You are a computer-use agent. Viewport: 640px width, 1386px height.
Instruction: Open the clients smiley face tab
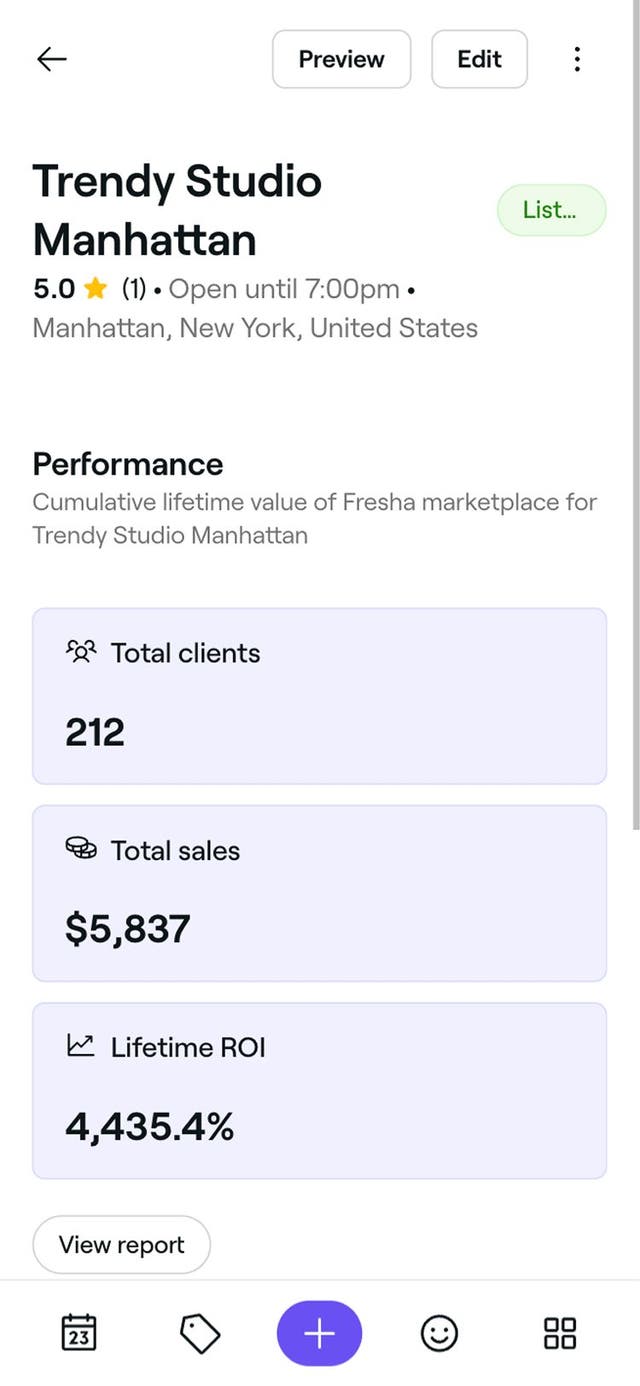tap(439, 1333)
